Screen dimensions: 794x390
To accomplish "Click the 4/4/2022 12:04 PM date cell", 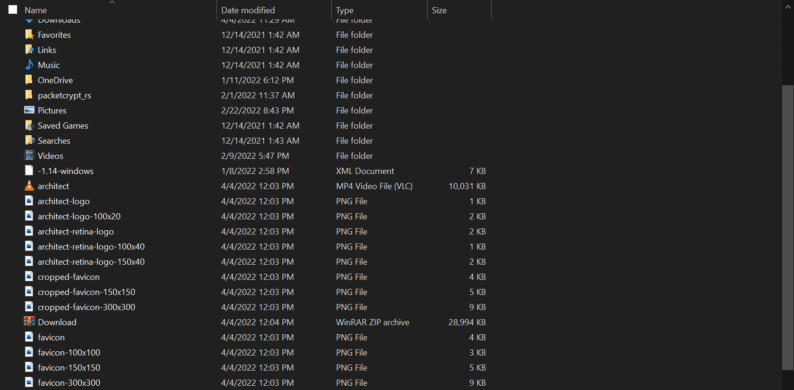I will (257, 323).
